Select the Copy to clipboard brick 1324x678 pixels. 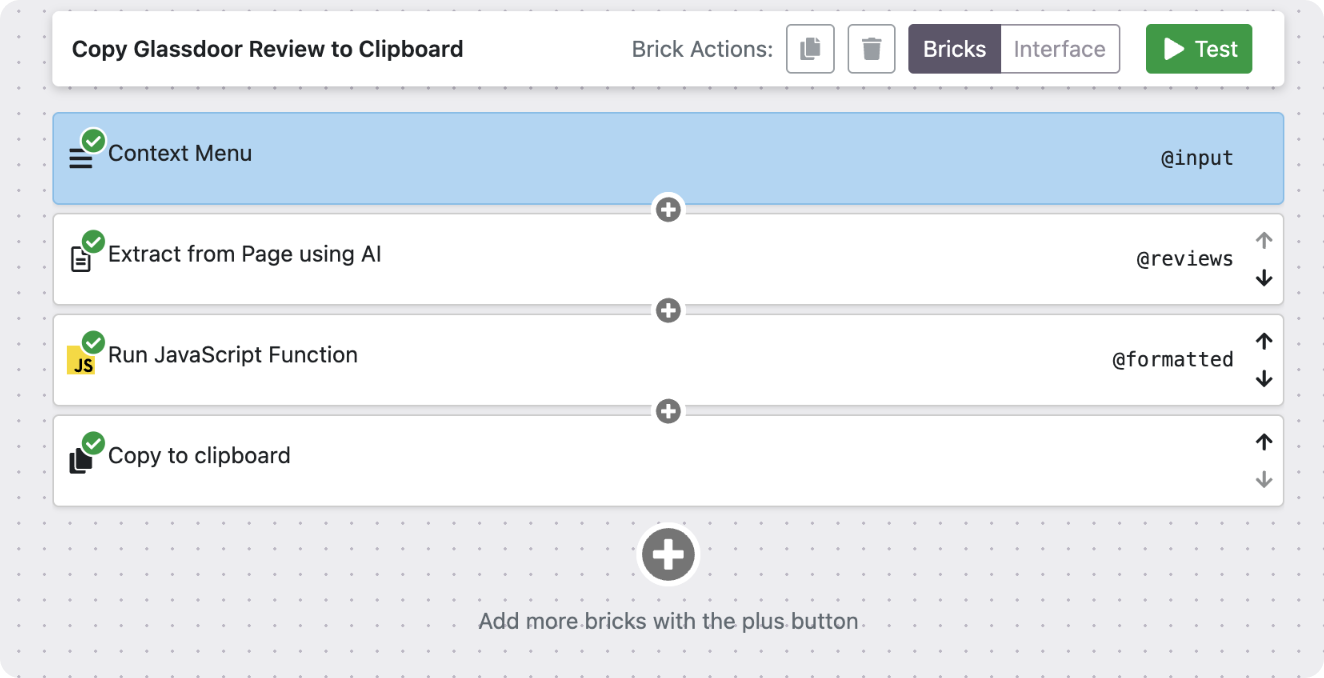pyautogui.click(x=600, y=461)
